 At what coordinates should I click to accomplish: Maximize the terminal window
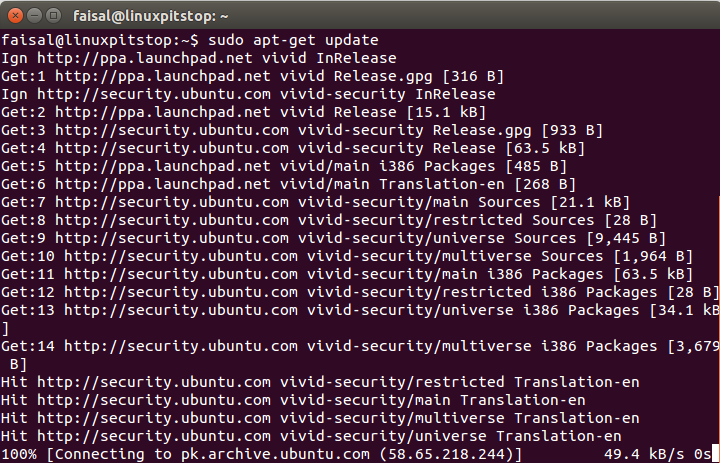[x=54, y=16]
